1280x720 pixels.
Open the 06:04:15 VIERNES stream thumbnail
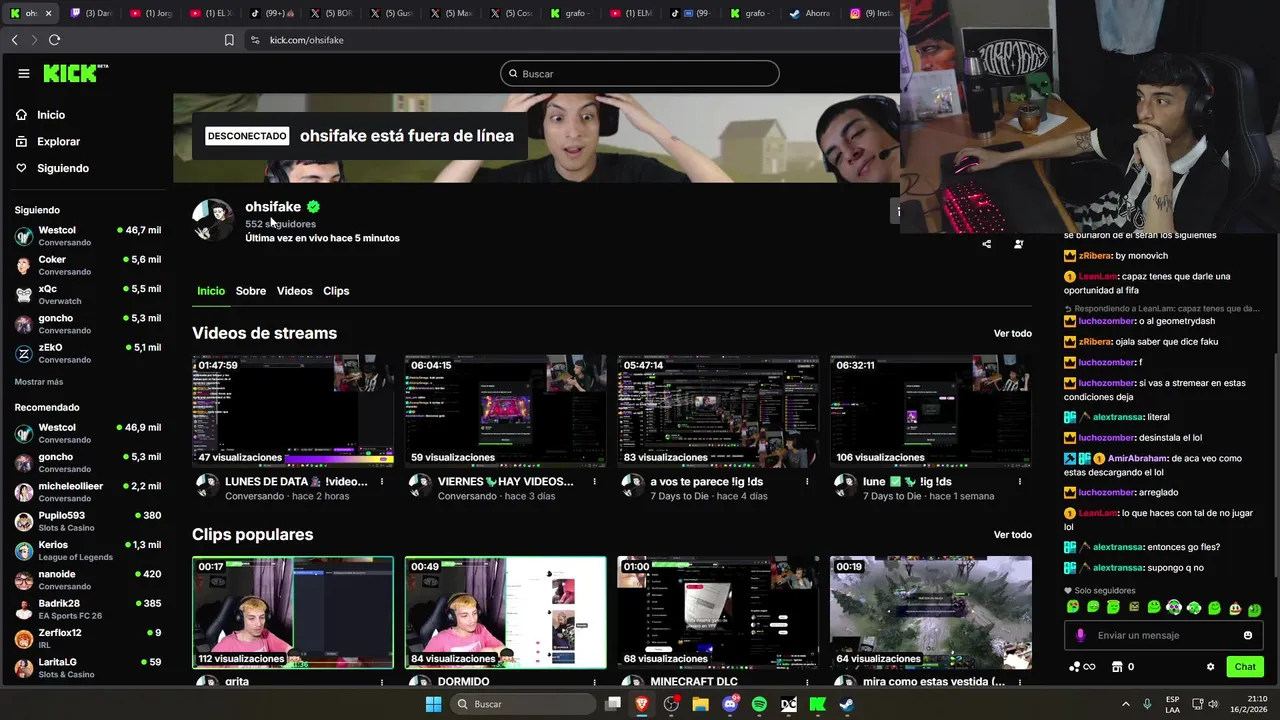[505, 410]
